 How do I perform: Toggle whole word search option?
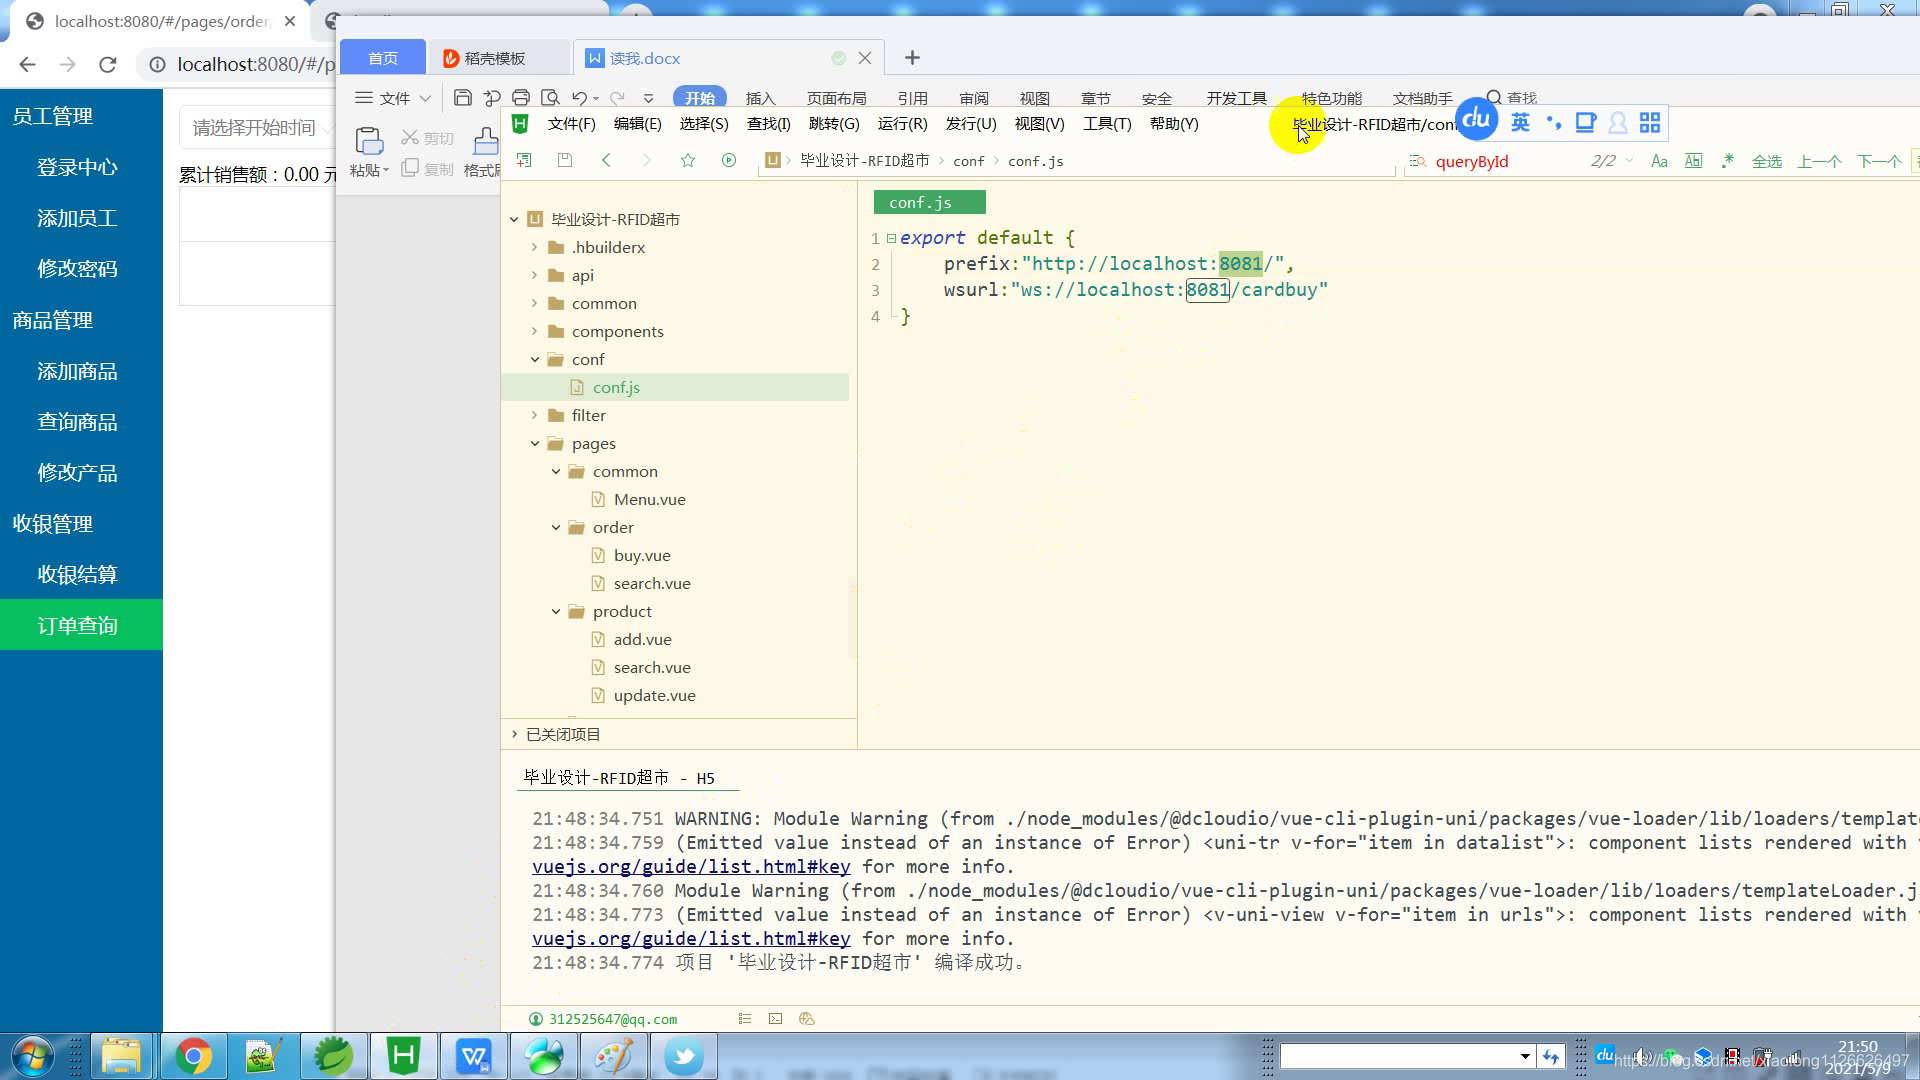pyautogui.click(x=1693, y=161)
